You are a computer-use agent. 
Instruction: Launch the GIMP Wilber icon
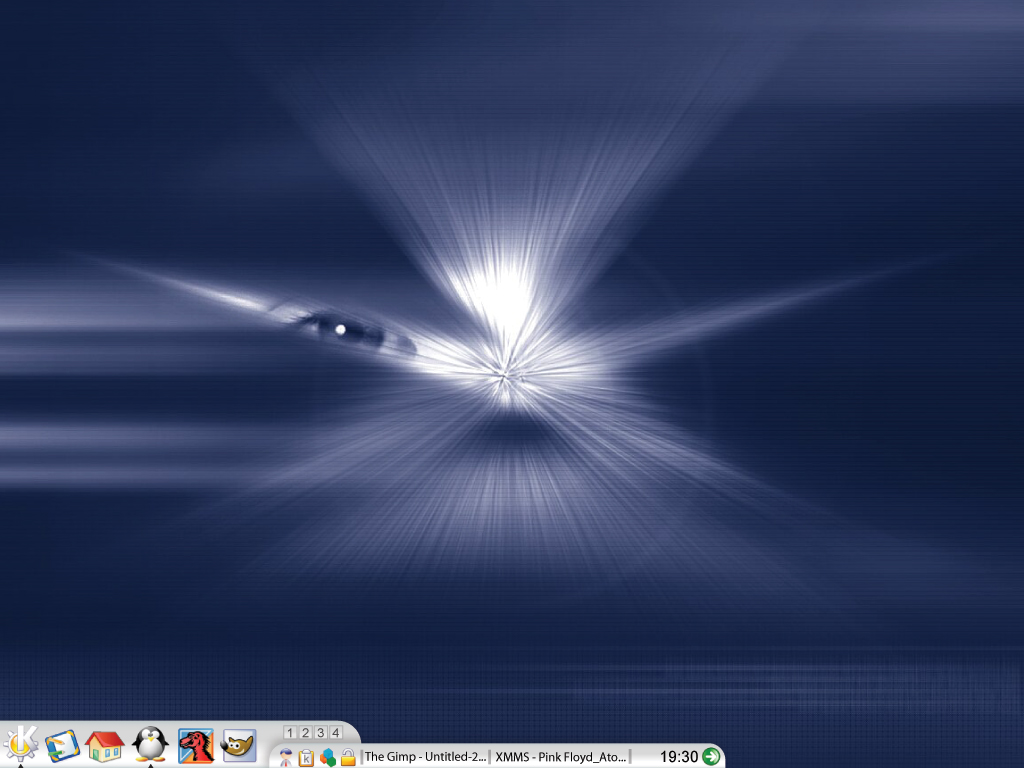(239, 746)
